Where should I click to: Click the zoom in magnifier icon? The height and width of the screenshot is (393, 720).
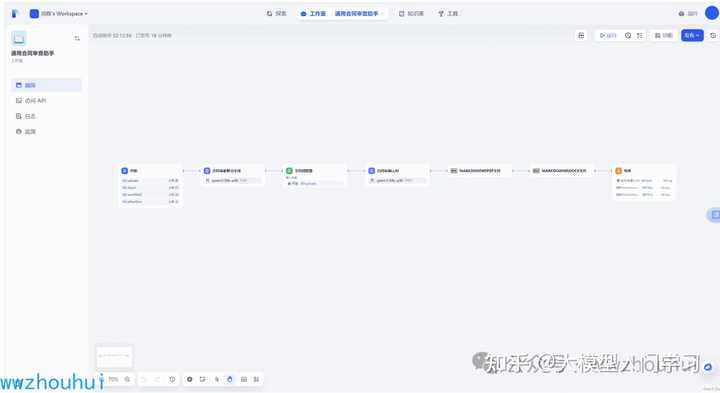[128, 379]
